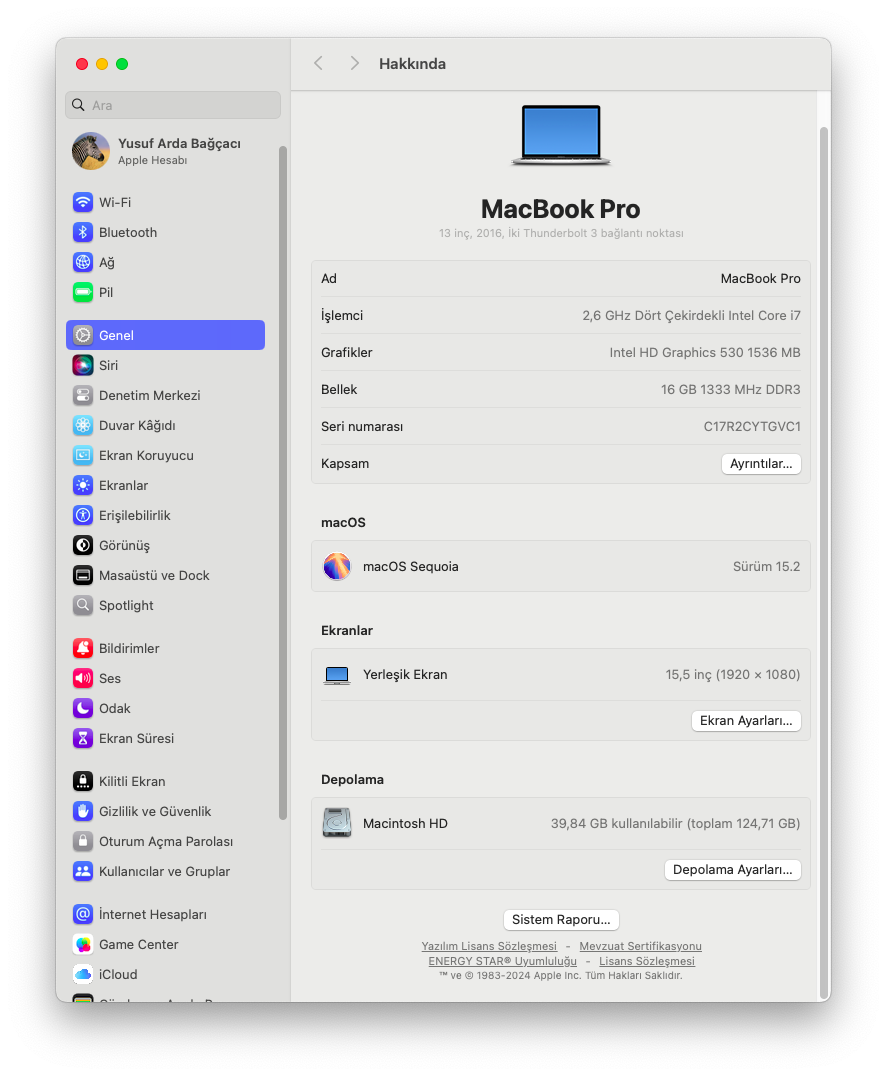Select the Bluetooth icon in sidebar
887x1076 pixels.
coord(83,232)
